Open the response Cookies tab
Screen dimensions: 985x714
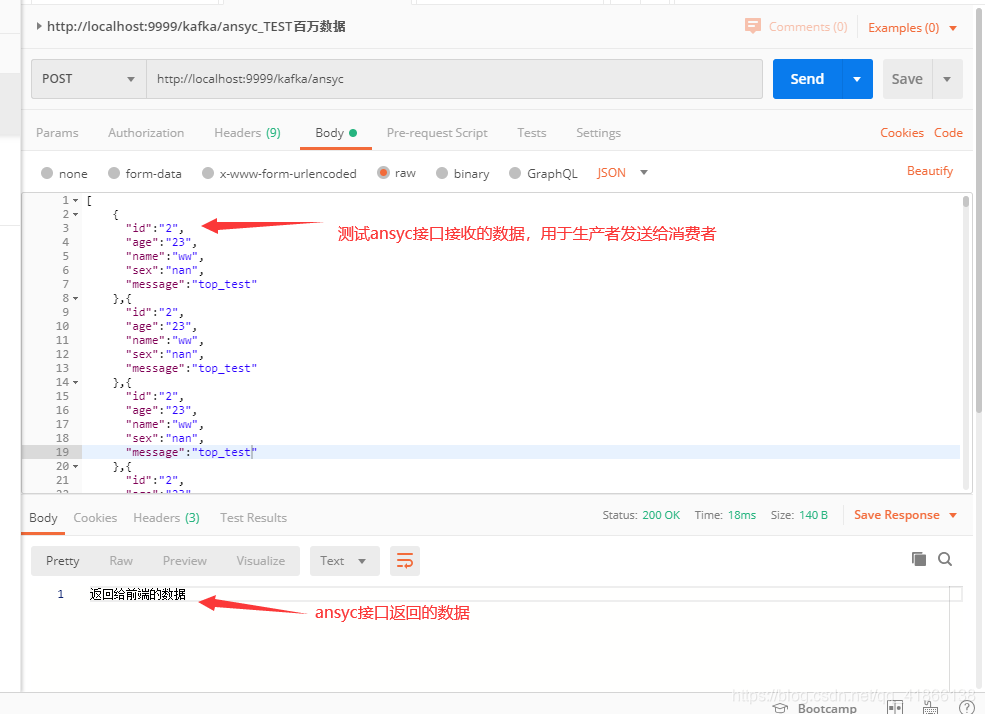[x=95, y=517]
